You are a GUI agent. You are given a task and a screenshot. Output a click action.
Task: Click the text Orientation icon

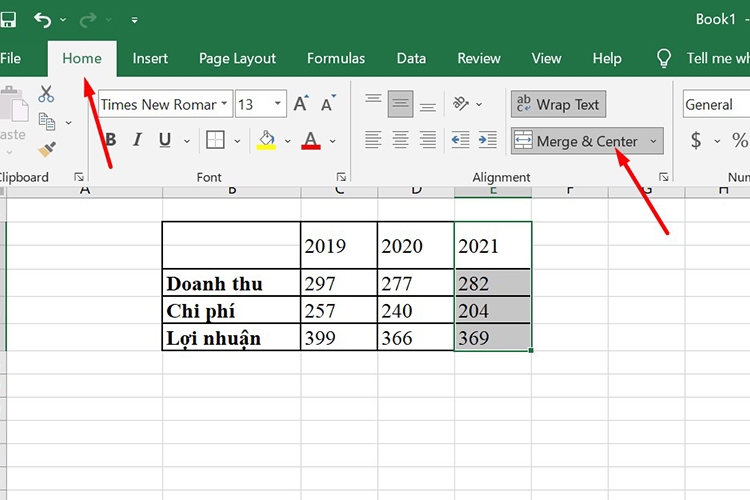[x=461, y=103]
